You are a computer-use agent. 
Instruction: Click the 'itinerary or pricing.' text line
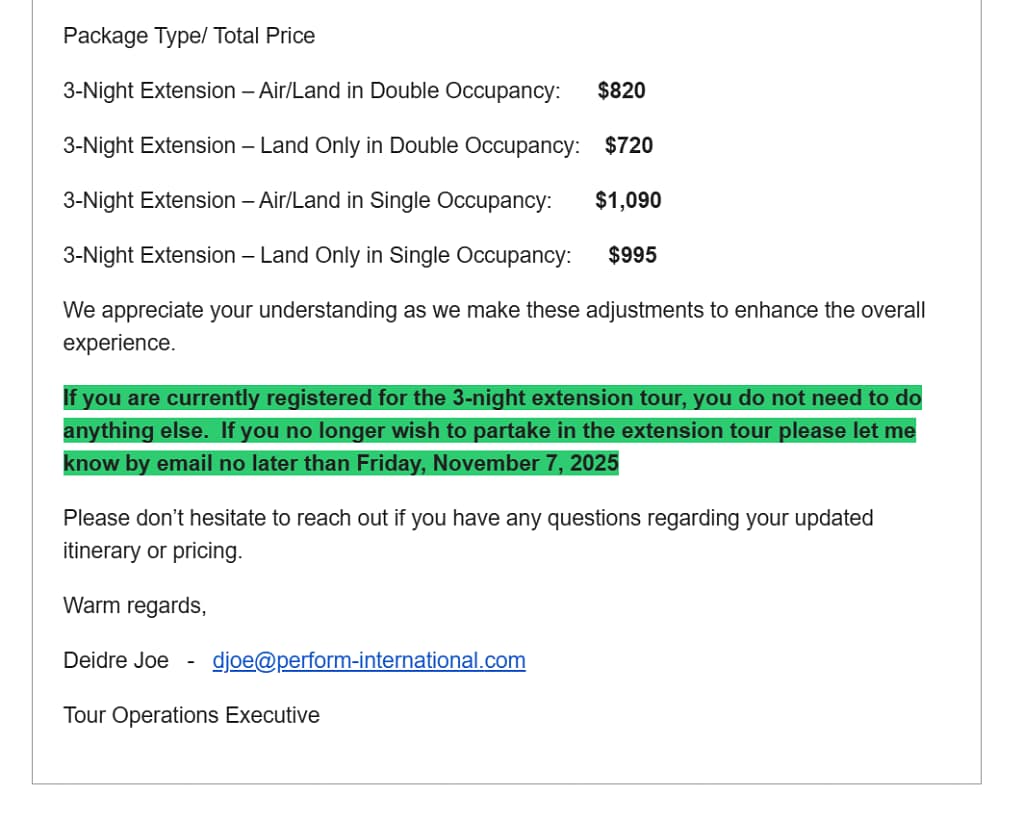click(x=152, y=551)
